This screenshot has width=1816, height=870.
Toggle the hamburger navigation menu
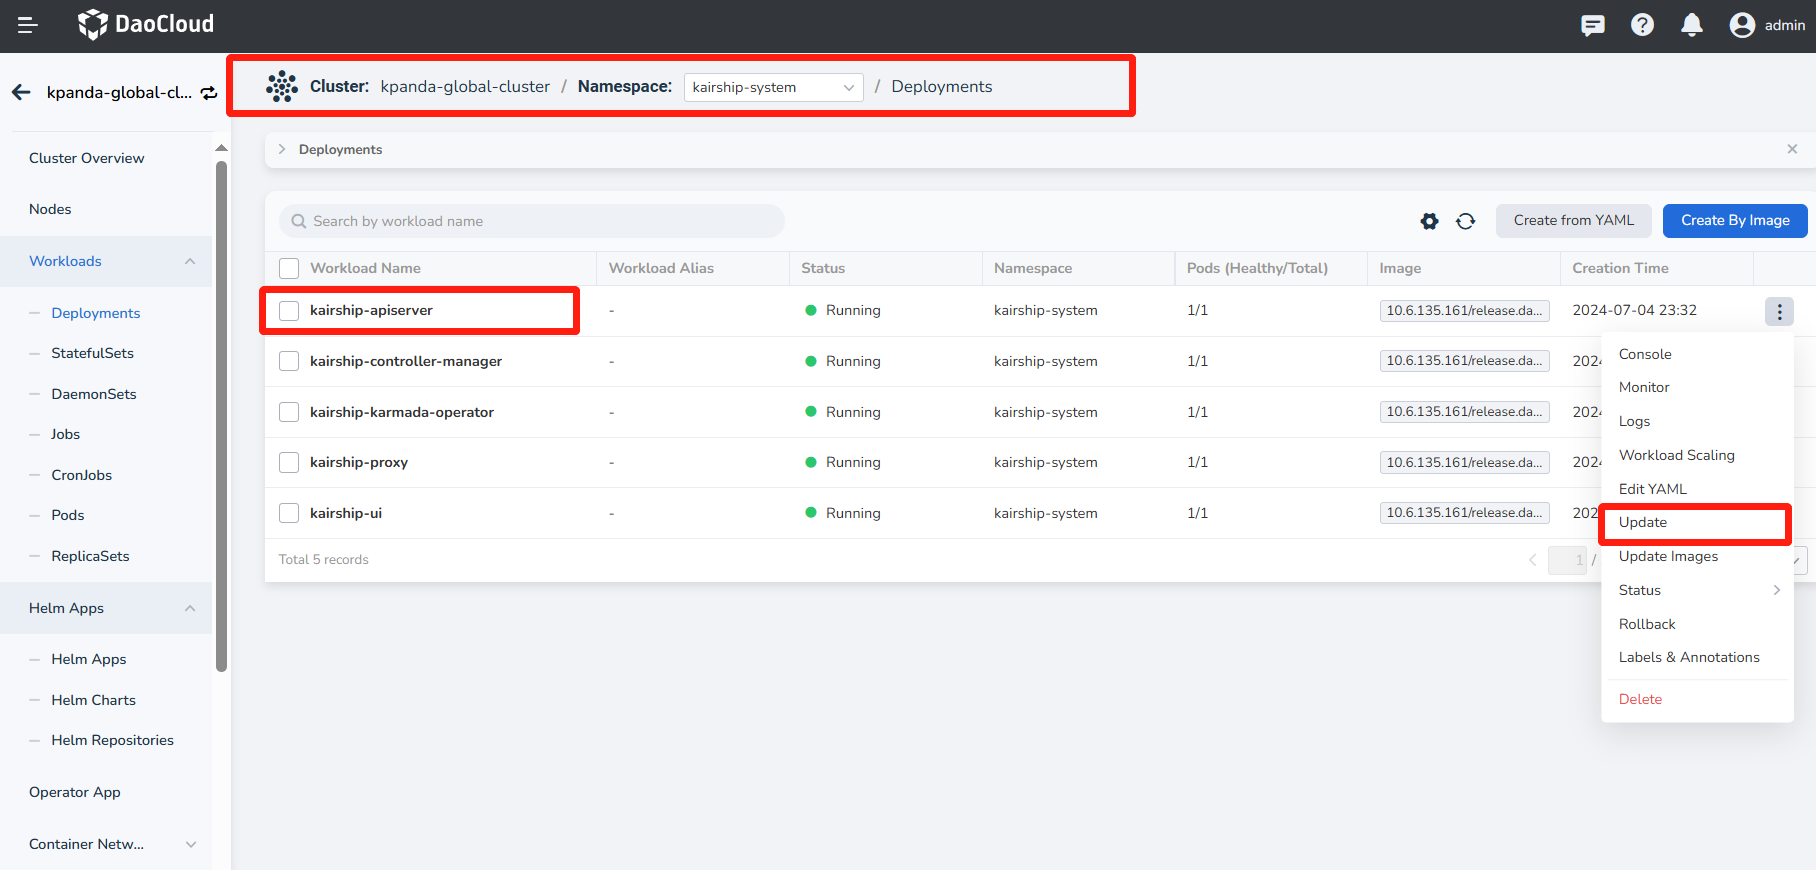pos(28,25)
